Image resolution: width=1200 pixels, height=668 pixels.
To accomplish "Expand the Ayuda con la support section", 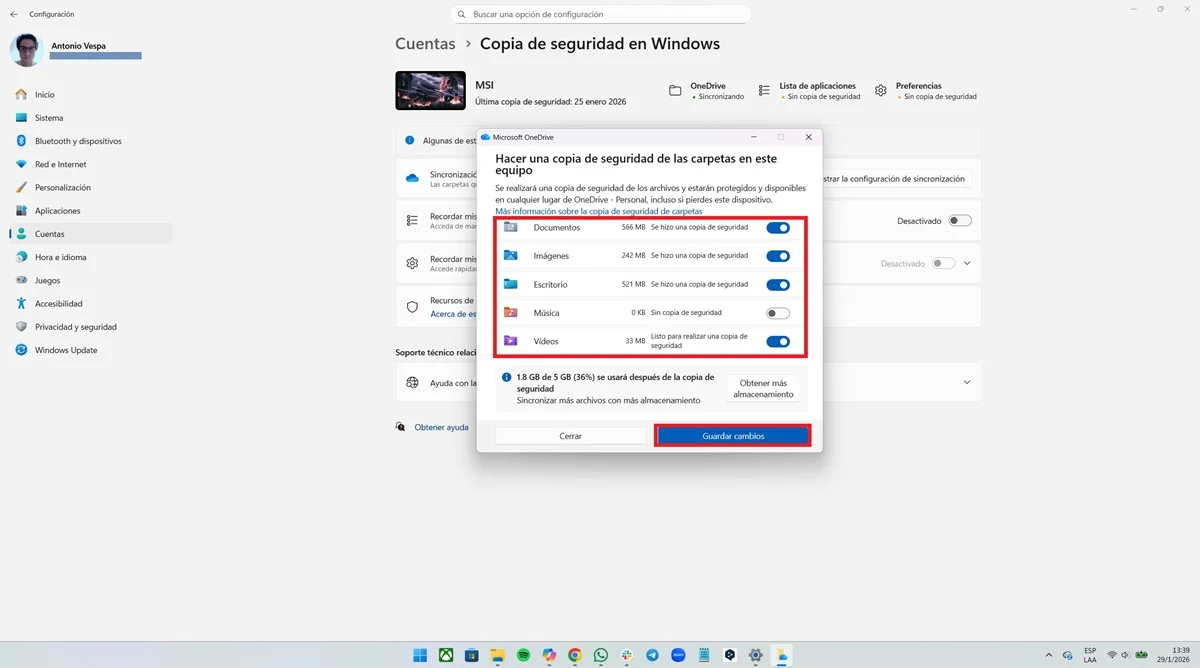I will point(967,382).
